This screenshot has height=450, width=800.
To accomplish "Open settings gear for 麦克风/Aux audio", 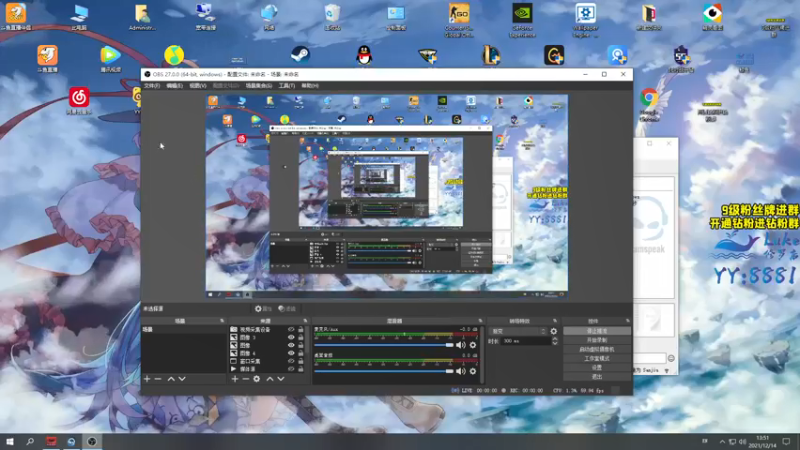I will pyautogui.click(x=473, y=345).
